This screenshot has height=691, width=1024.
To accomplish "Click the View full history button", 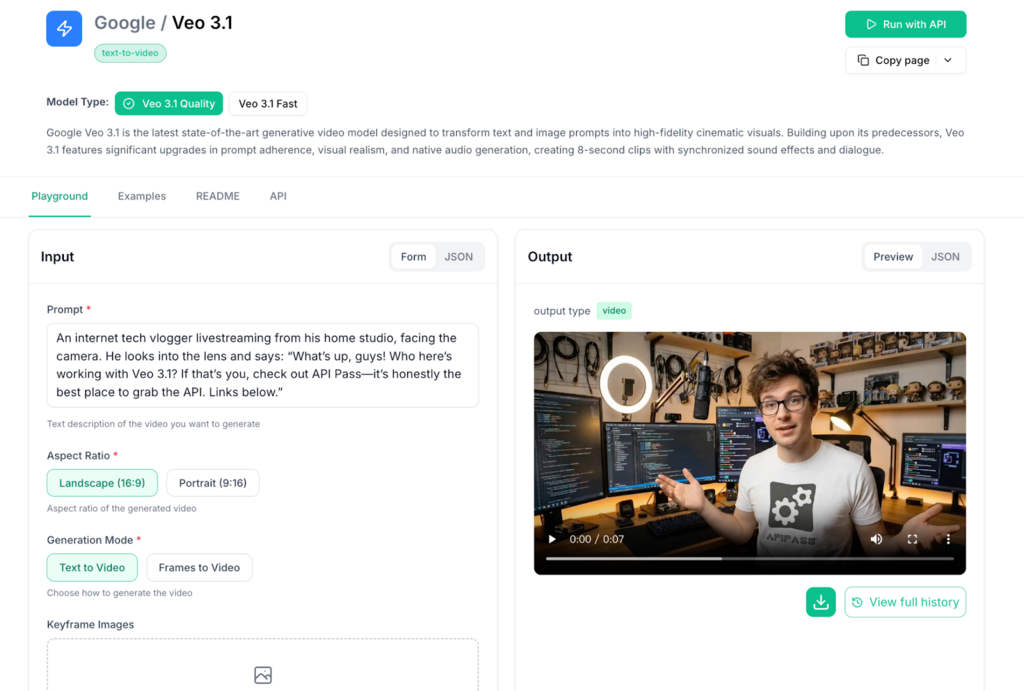I will (905, 602).
